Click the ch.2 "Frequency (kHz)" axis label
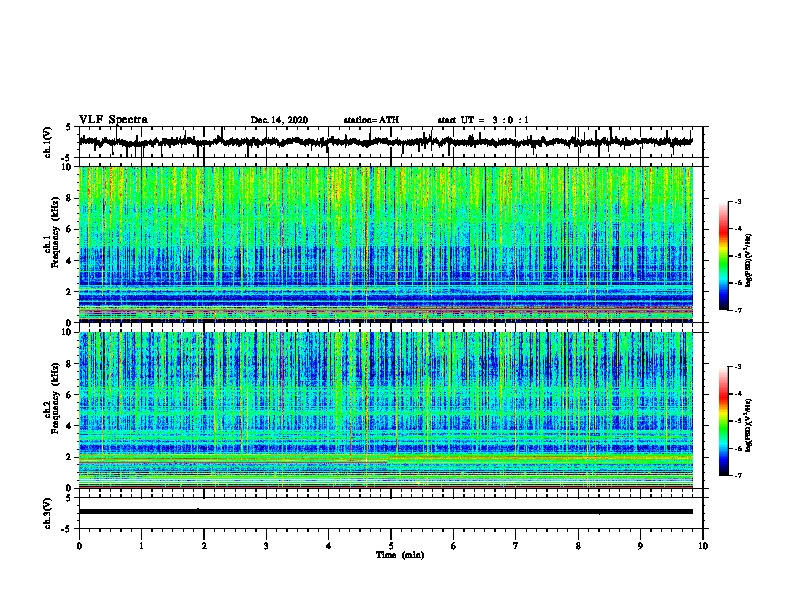The image size is (792, 612). coord(55,398)
